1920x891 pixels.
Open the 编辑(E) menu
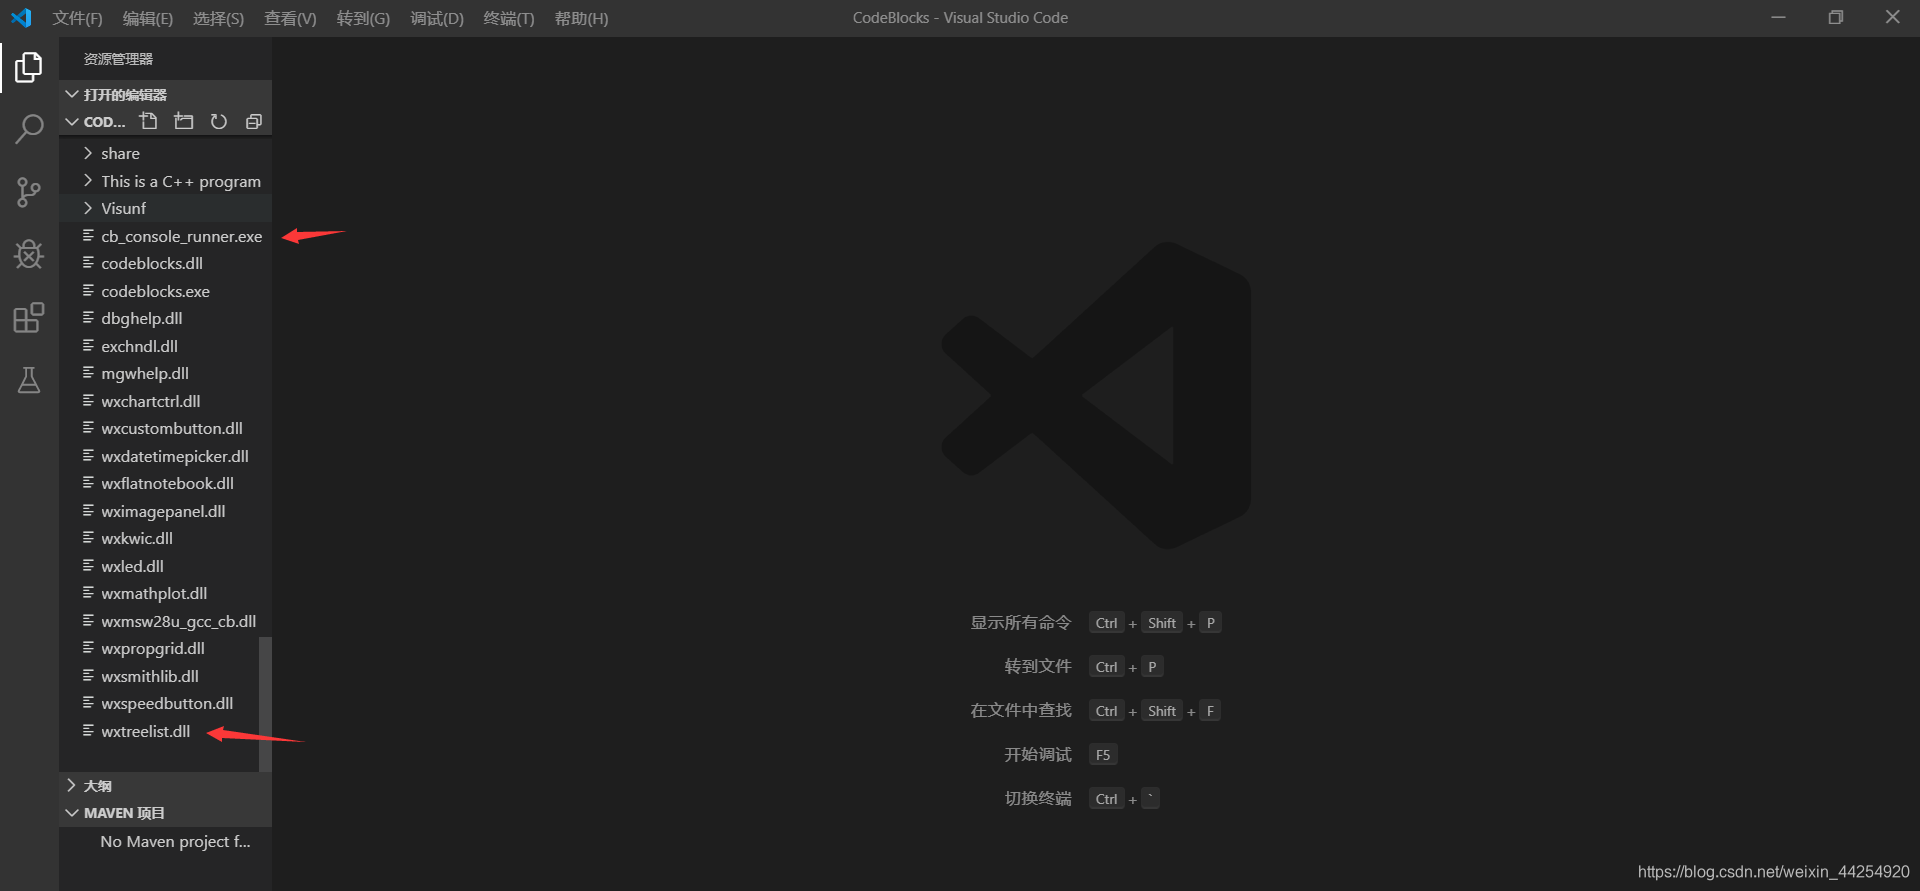tap(148, 18)
